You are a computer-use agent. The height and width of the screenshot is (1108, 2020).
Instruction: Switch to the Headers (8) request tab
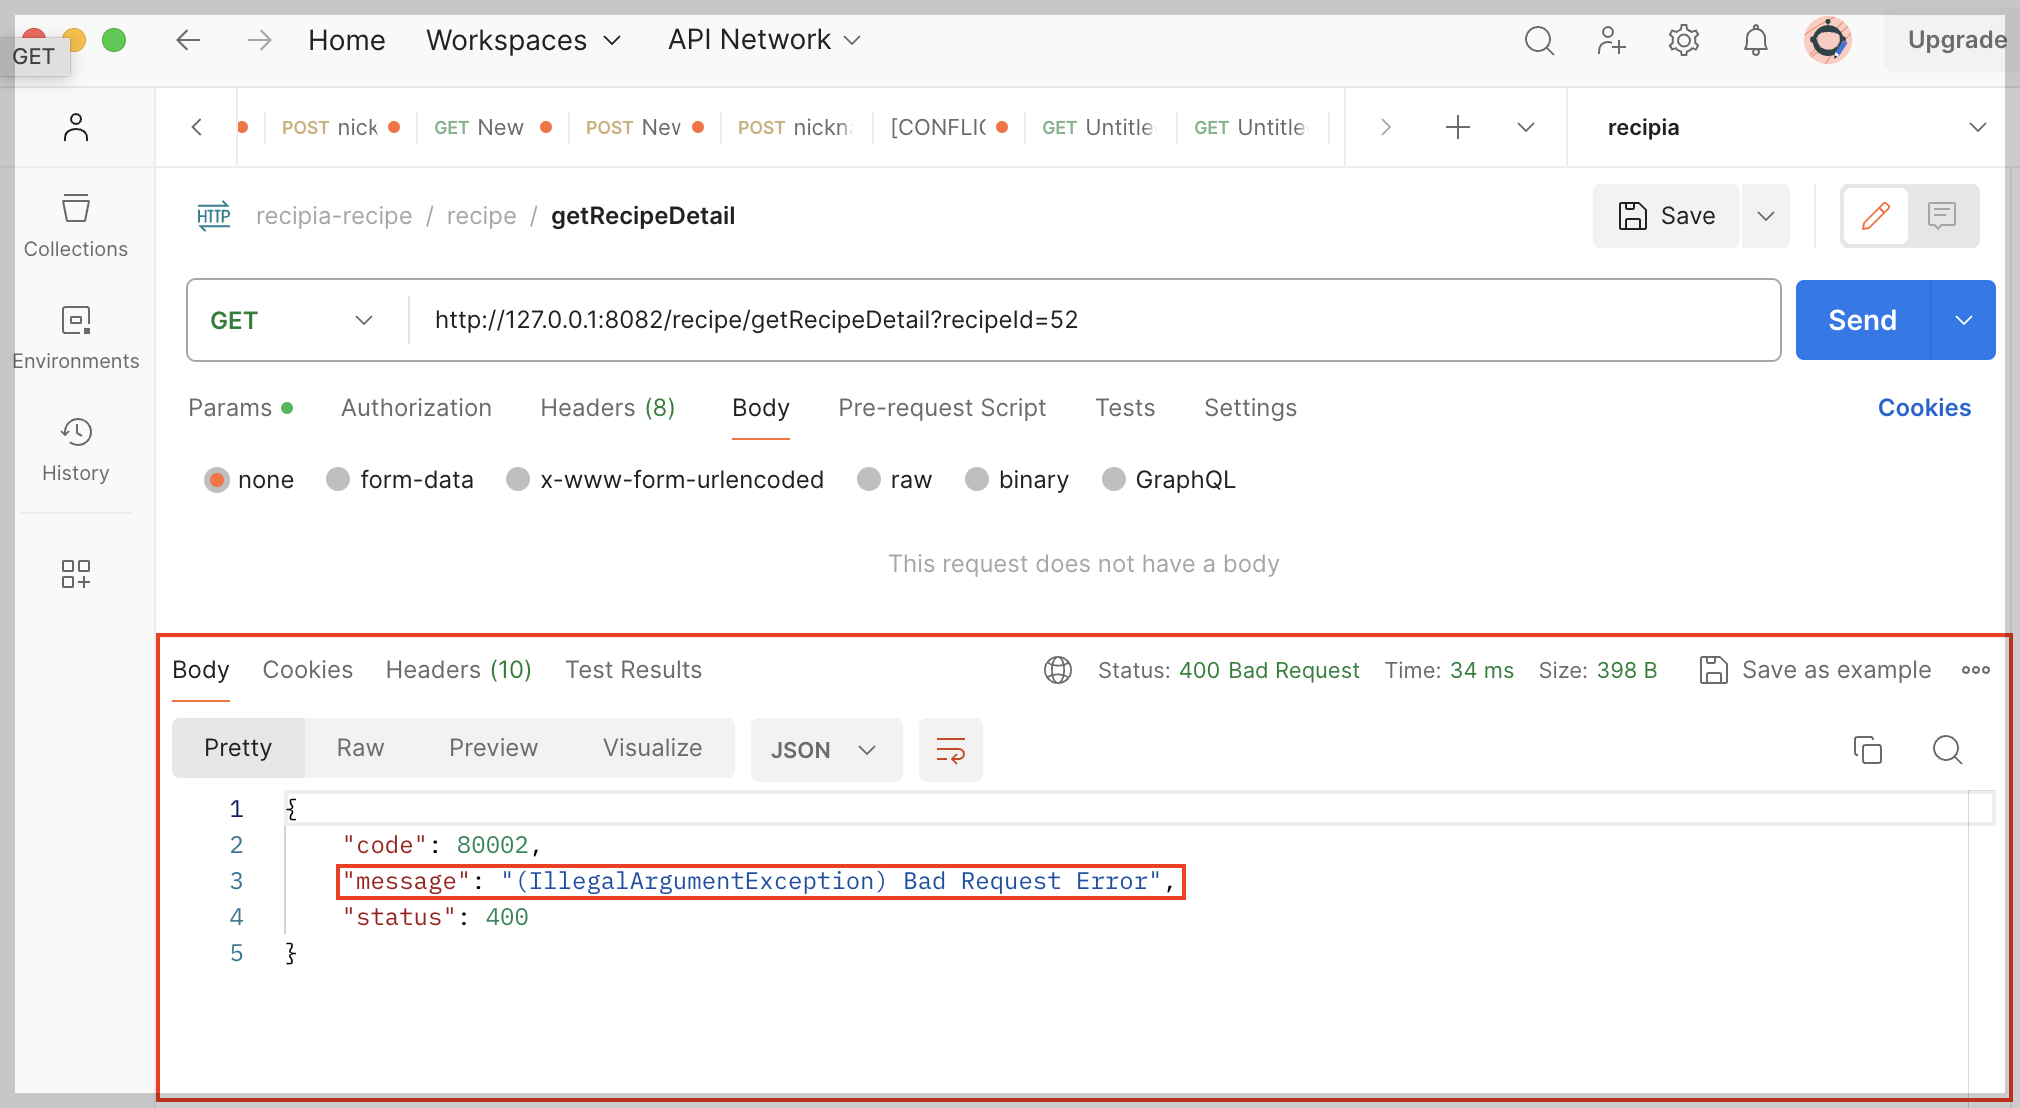(x=607, y=408)
